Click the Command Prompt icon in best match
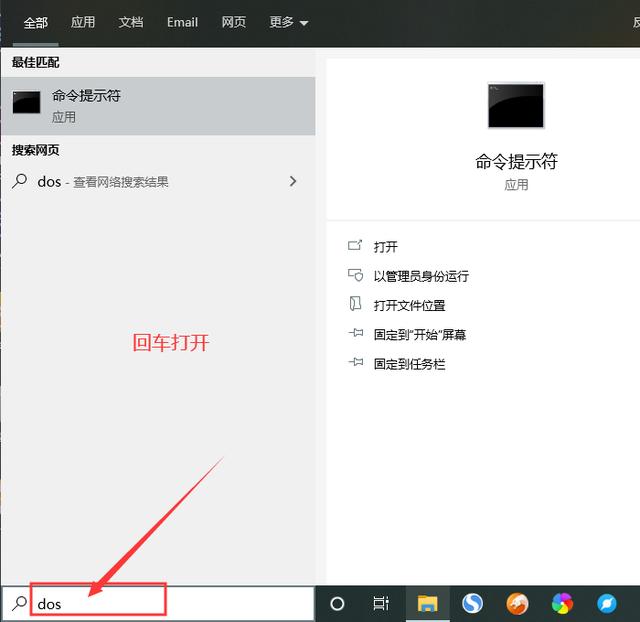This screenshot has height=622, width=640. (x=27, y=102)
